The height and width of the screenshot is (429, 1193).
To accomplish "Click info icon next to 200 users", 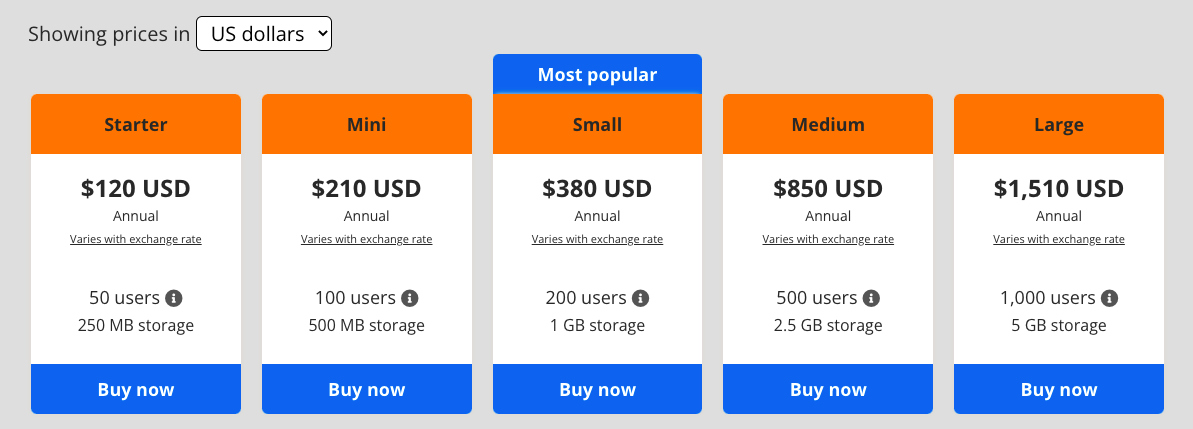I will tap(641, 298).
